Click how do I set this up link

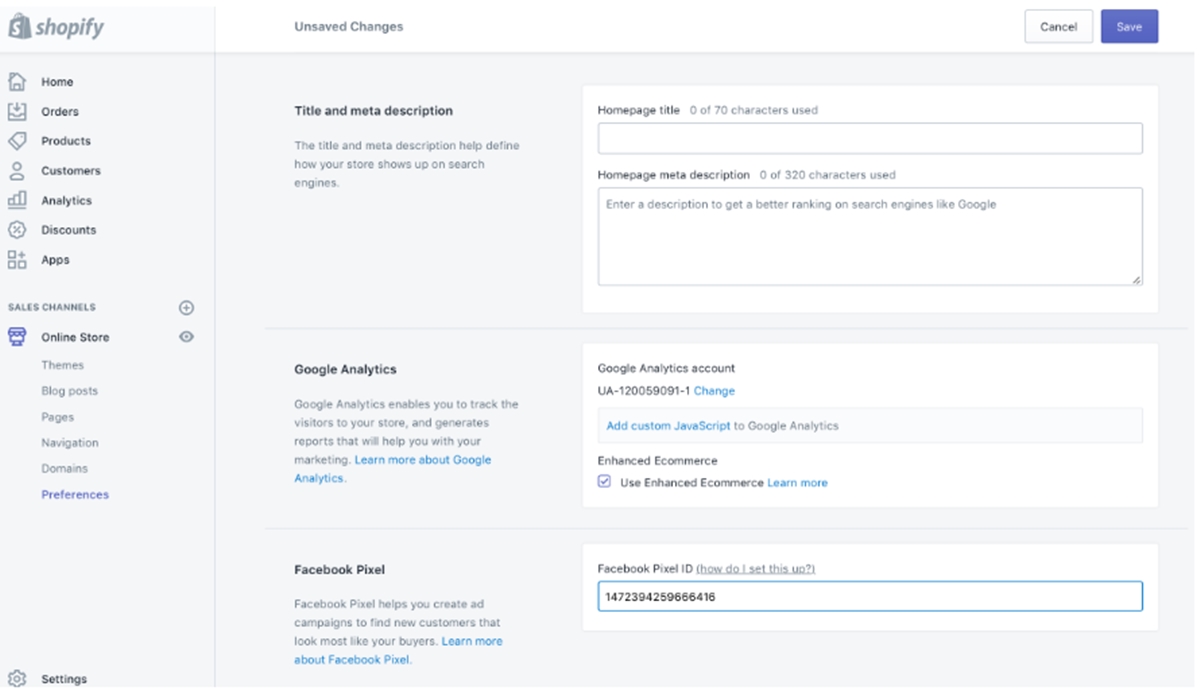click(x=756, y=568)
